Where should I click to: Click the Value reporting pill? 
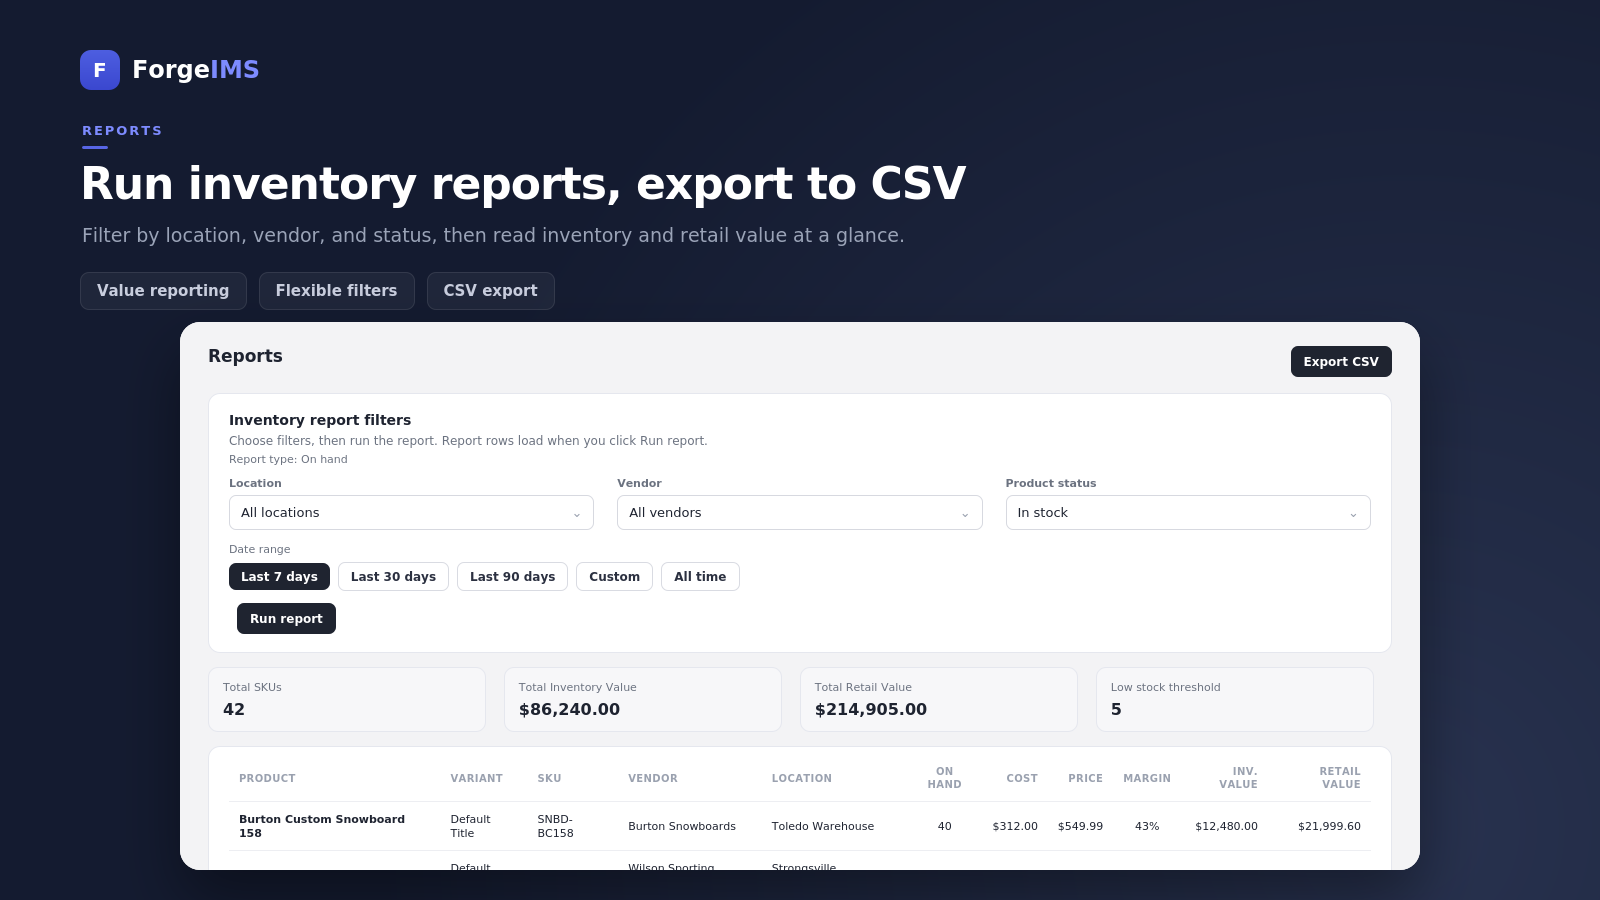tap(163, 291)
